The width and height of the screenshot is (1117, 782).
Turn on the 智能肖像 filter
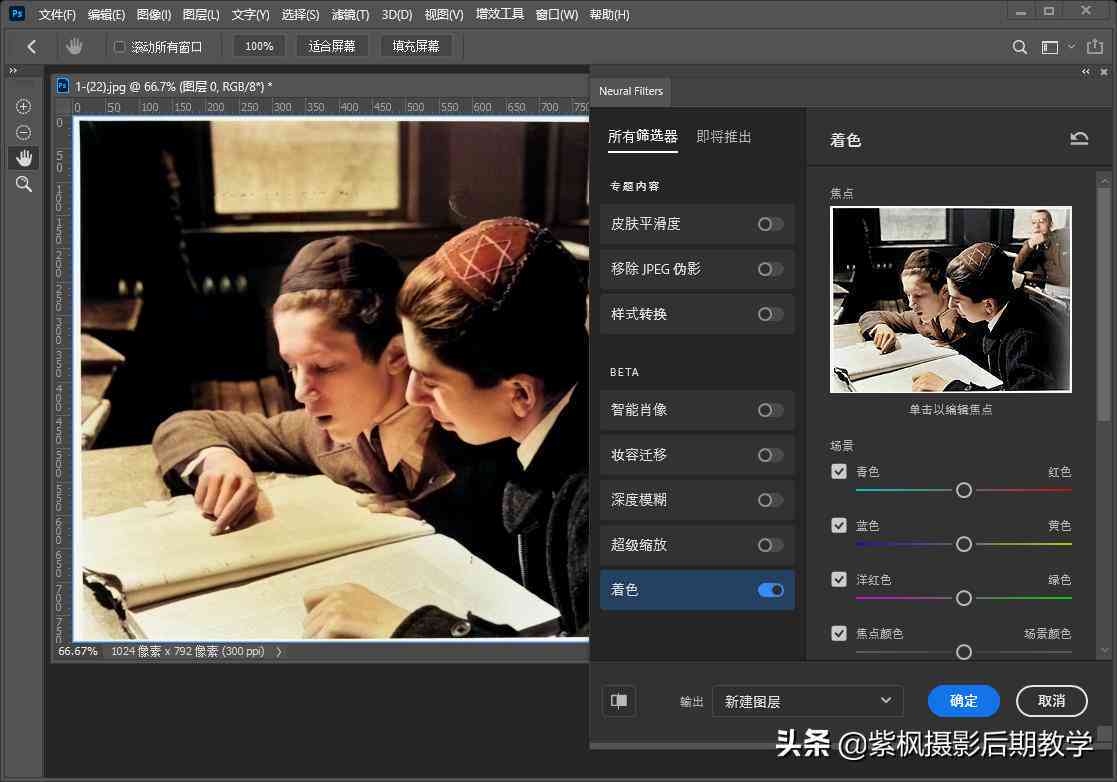[770, 410]
